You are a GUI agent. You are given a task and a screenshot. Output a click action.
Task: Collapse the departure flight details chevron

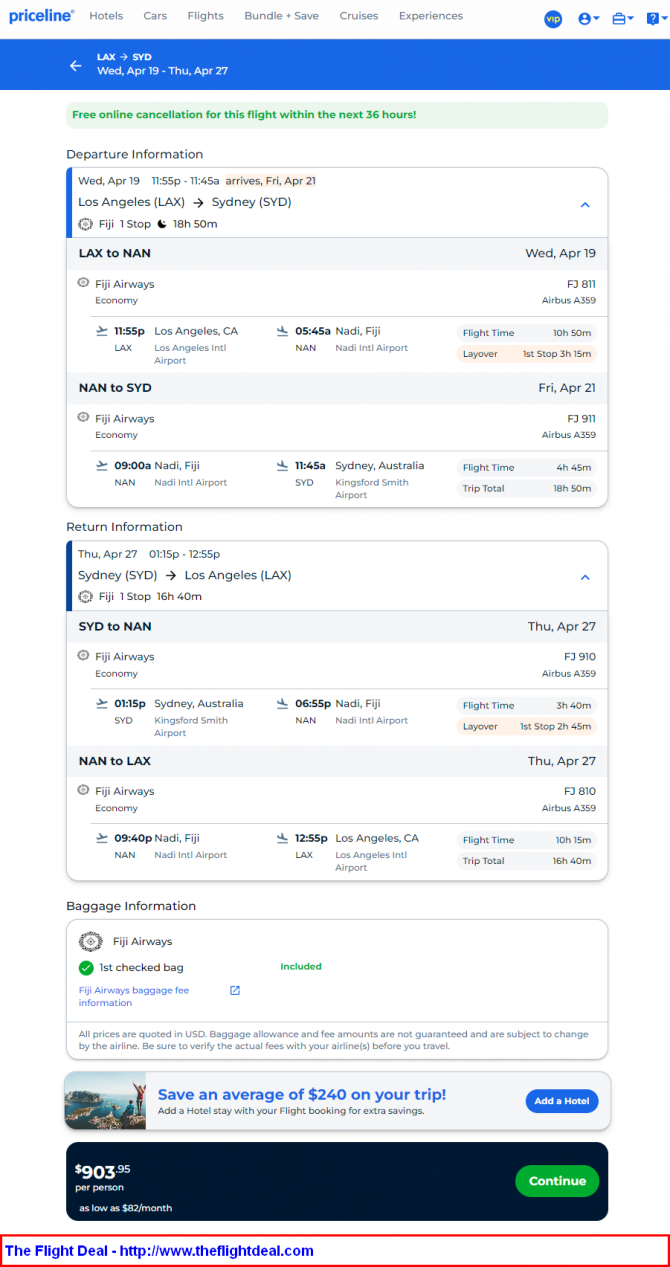pyautogui.click(x=585, y=204)
